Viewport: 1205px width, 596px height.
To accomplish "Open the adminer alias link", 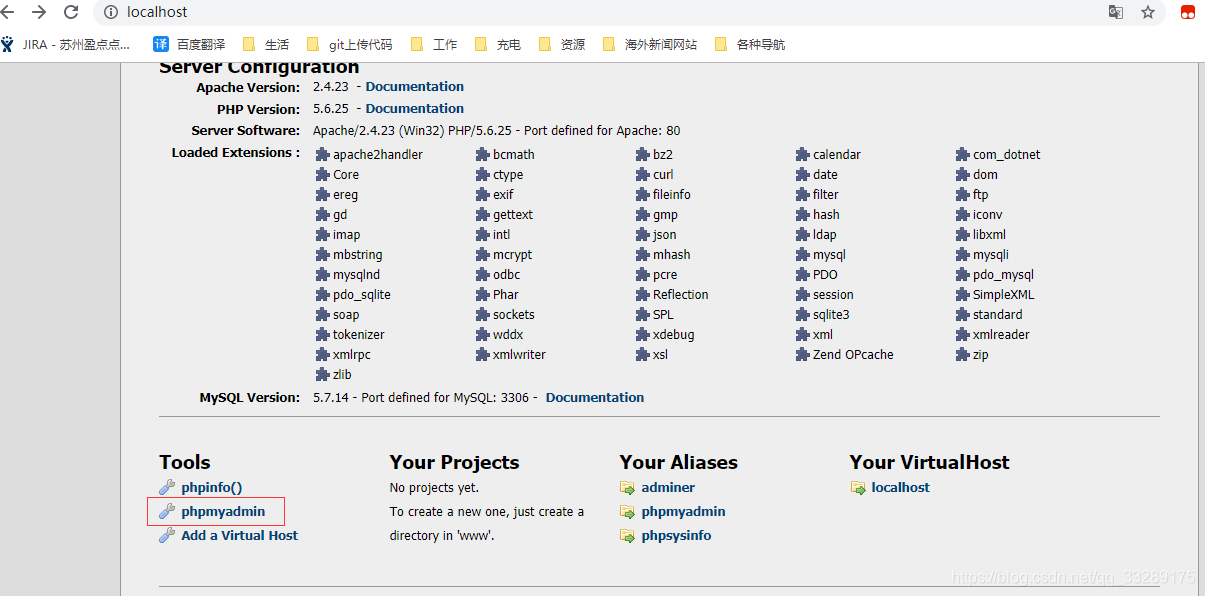I will pos(668,488).
